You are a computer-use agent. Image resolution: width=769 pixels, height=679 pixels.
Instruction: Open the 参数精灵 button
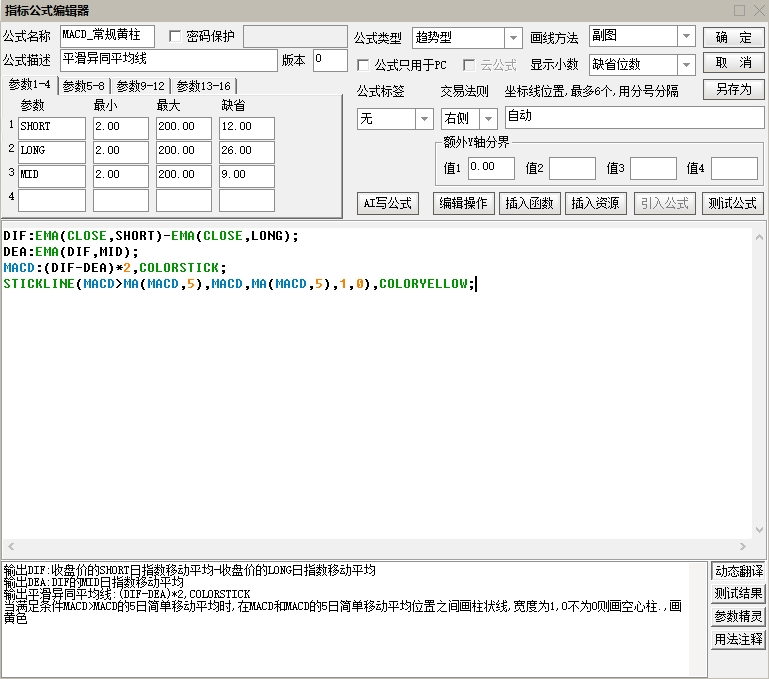(739, 616)
